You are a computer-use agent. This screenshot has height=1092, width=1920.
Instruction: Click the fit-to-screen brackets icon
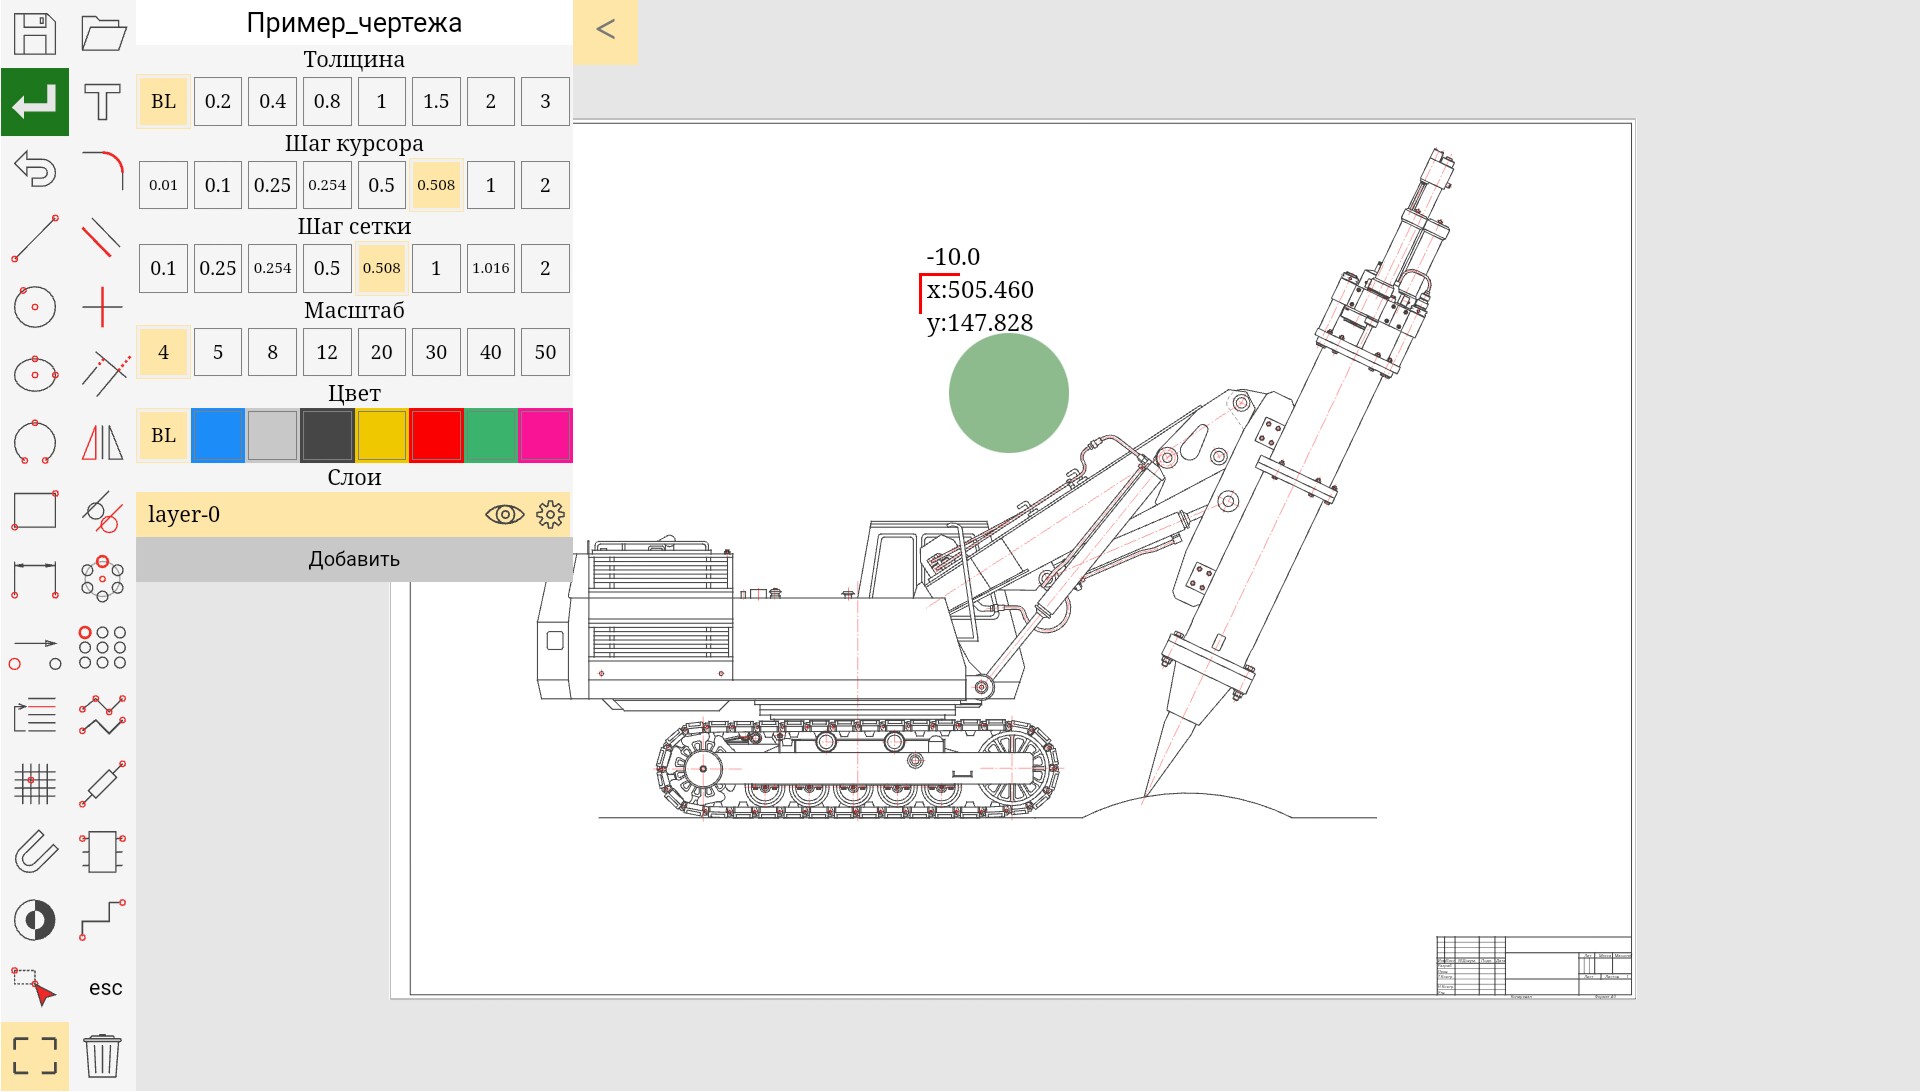pos(35,1056)
